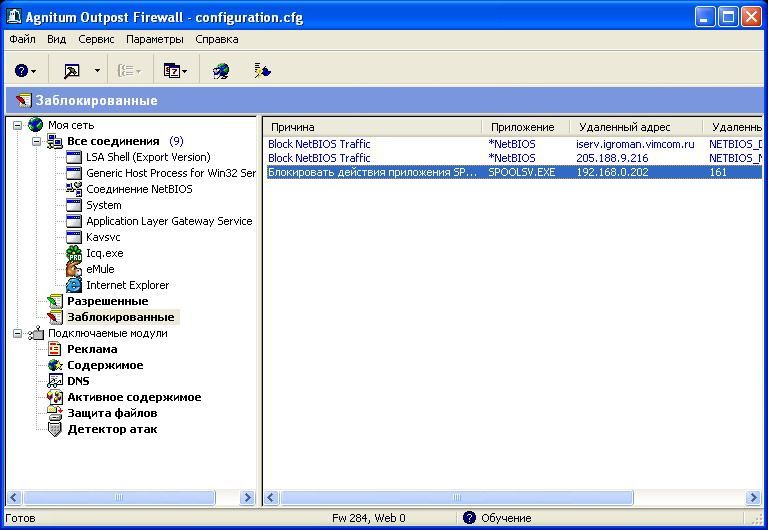Select the Моя сеть globe icon

35,125
